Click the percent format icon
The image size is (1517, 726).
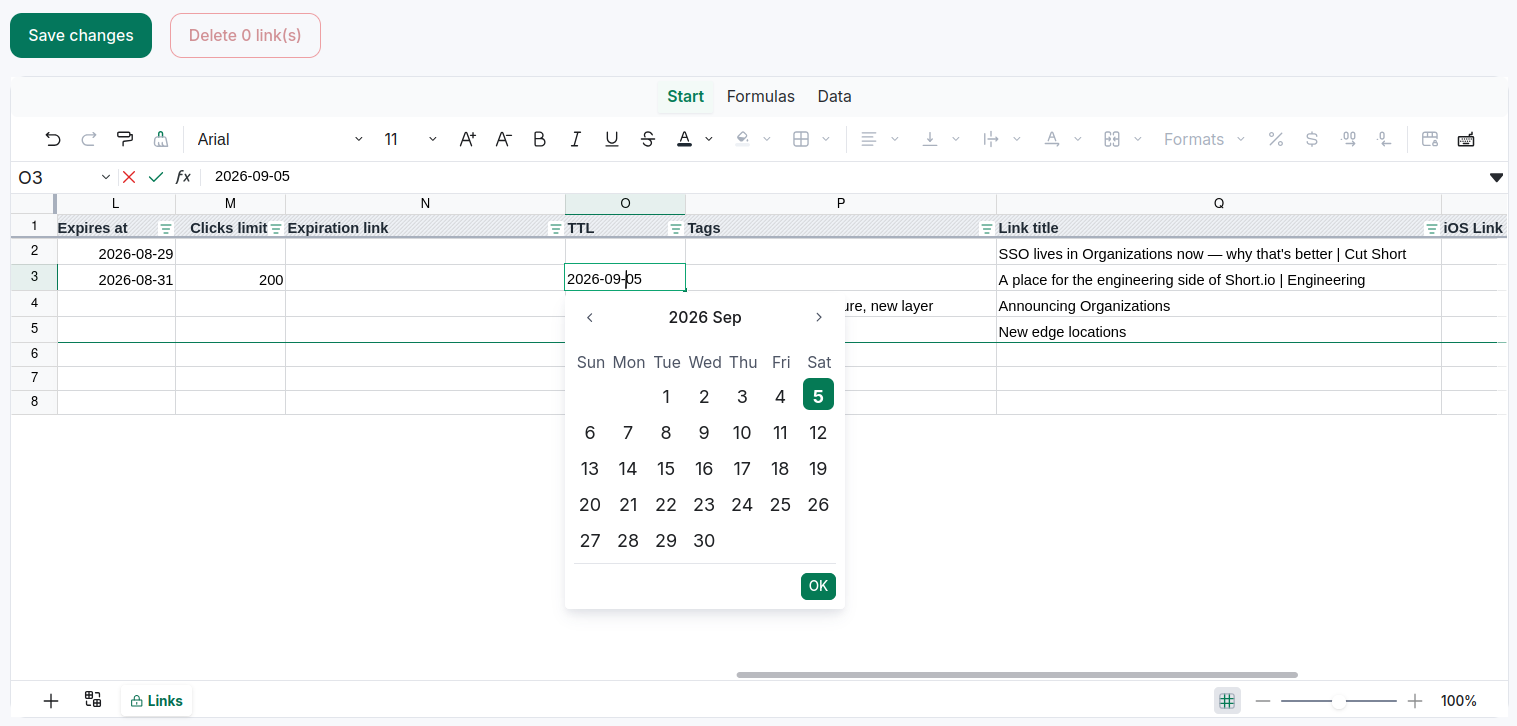coord(1276,139)
